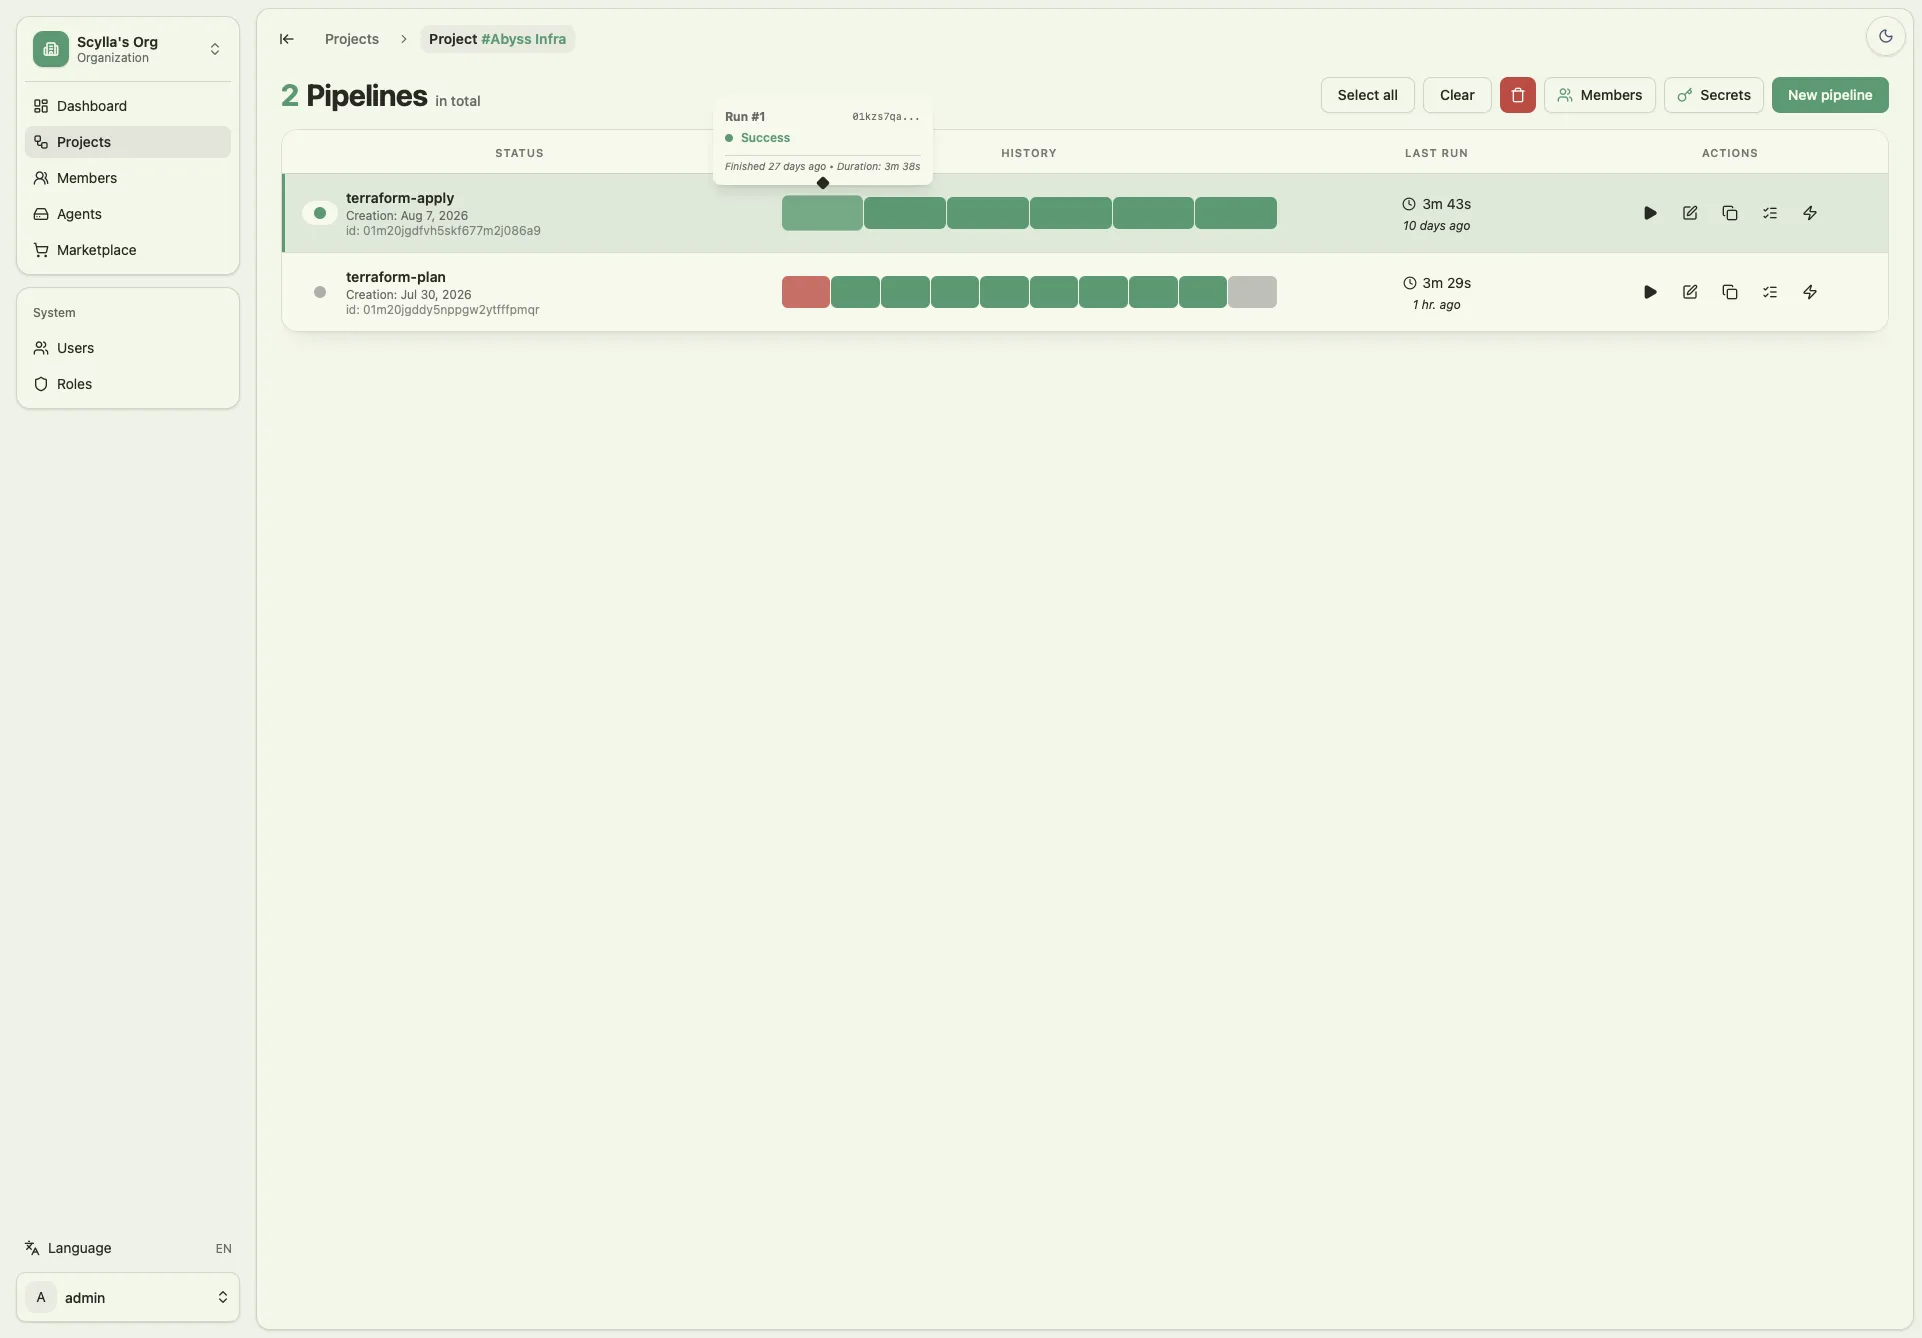This screenshot has width=1922, height=1338.
Task: Click Select all button
Action: [1367, 95]
